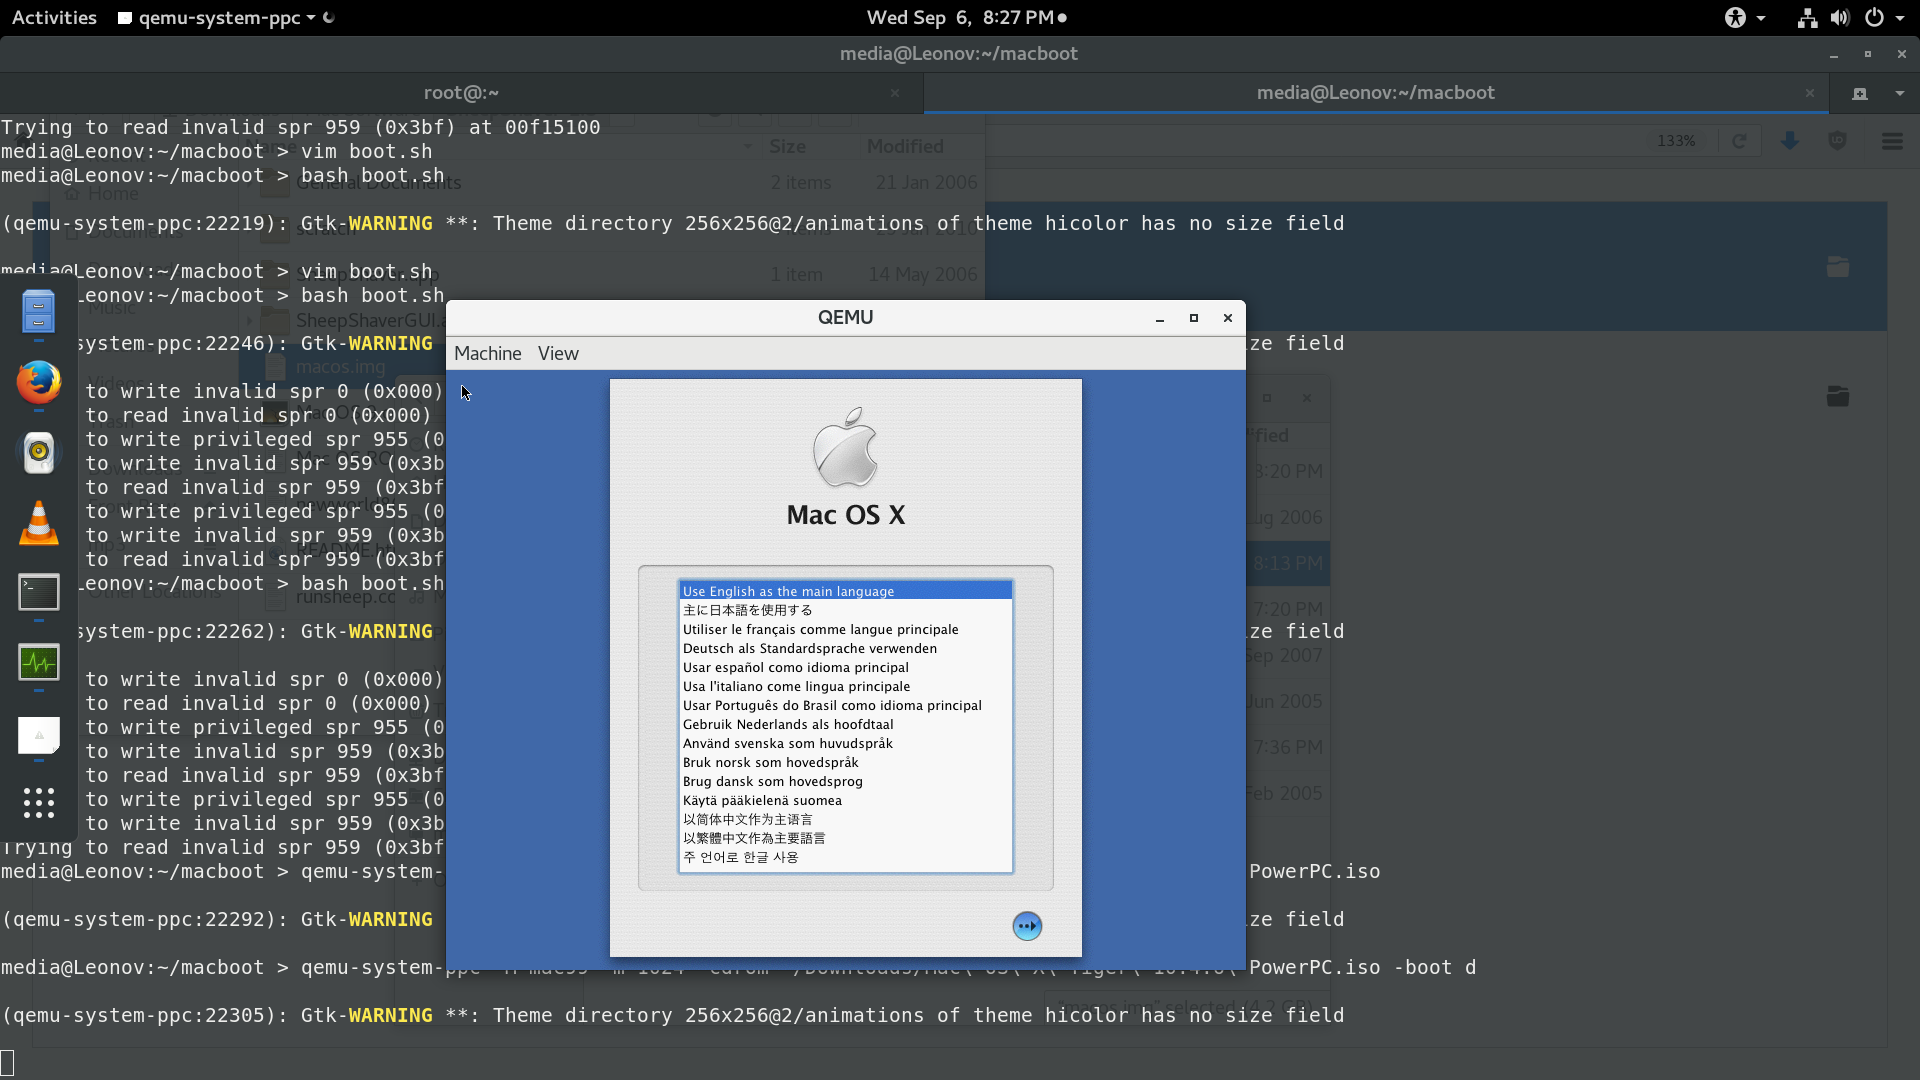Select Utiliser le français comme langue principale
This screenshot has width=1920, height=1080.
tap(845, 629)
